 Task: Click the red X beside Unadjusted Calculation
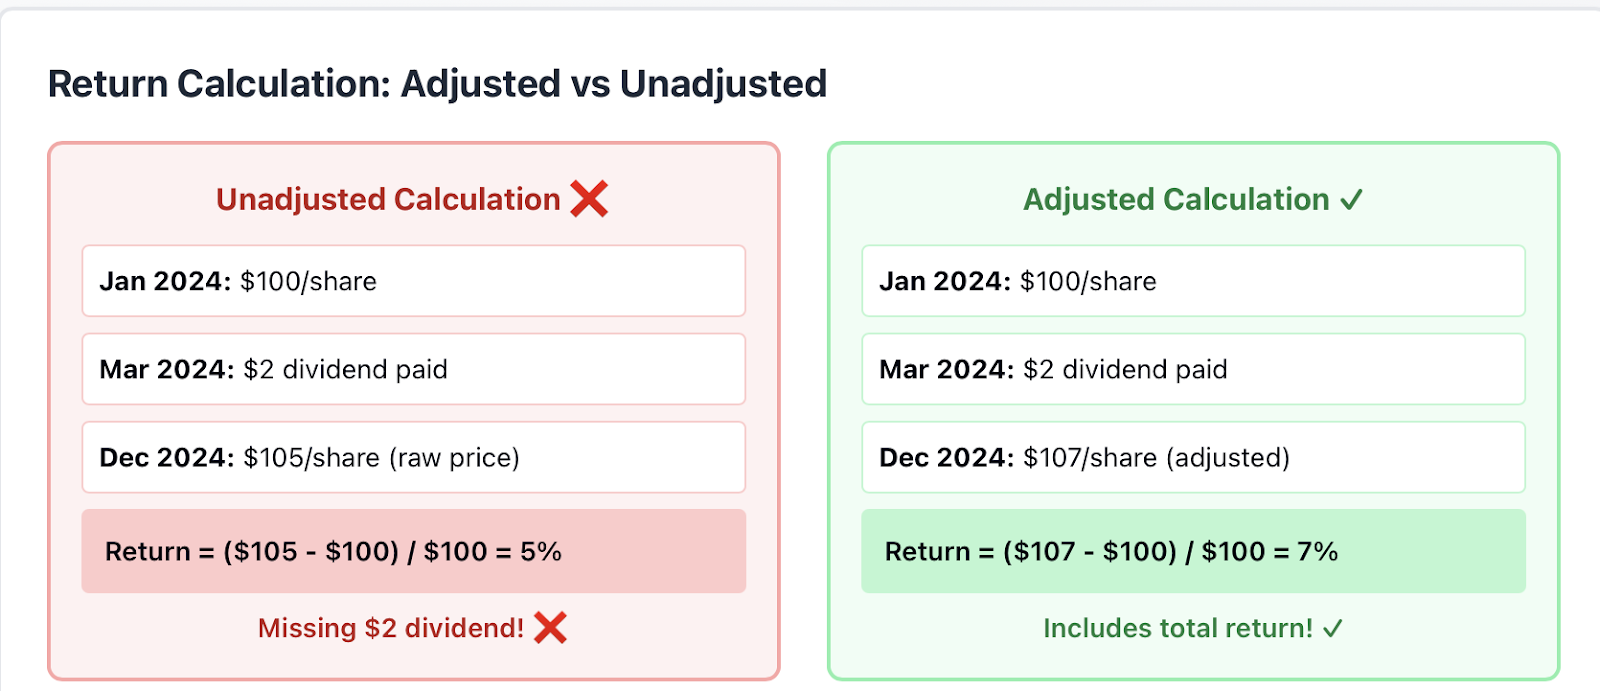click(x=589, y=199)
